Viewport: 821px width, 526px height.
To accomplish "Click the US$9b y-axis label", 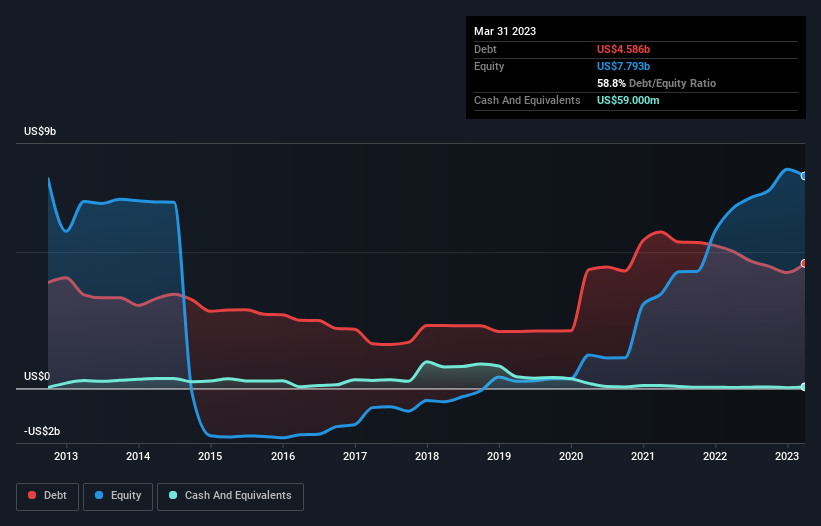I will tap(40, 131).
